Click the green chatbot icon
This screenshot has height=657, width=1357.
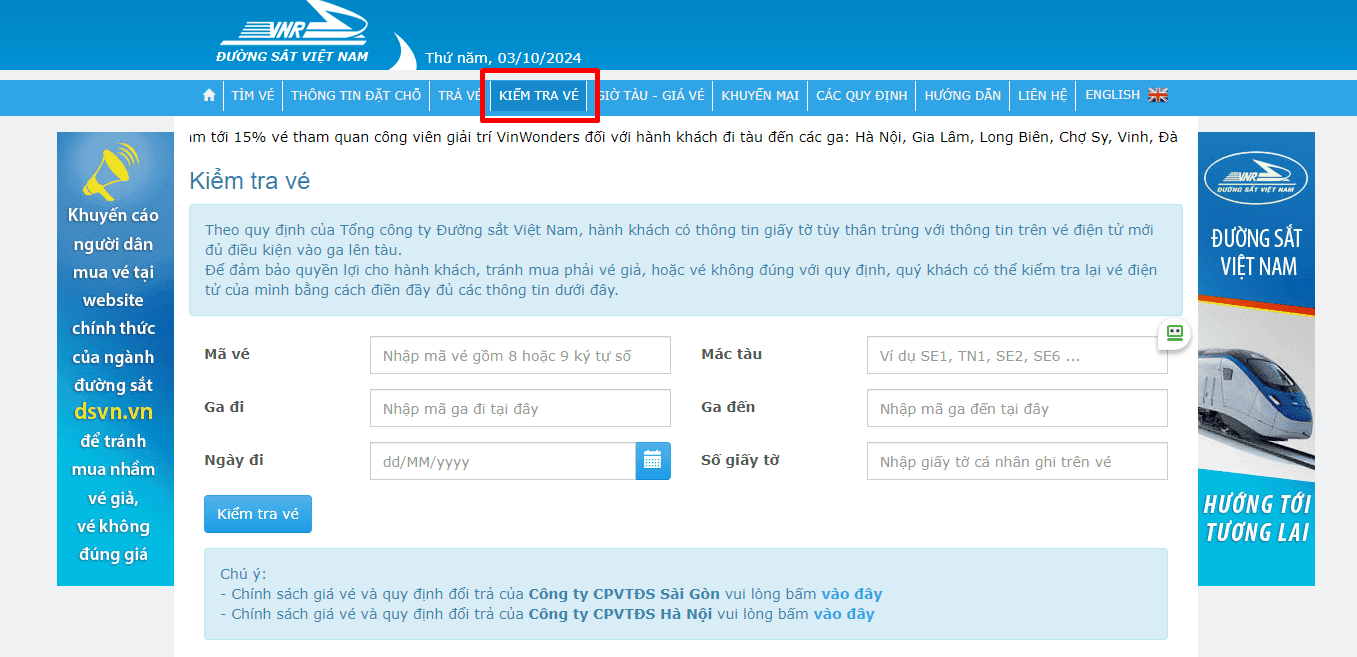pos(1174,334)
